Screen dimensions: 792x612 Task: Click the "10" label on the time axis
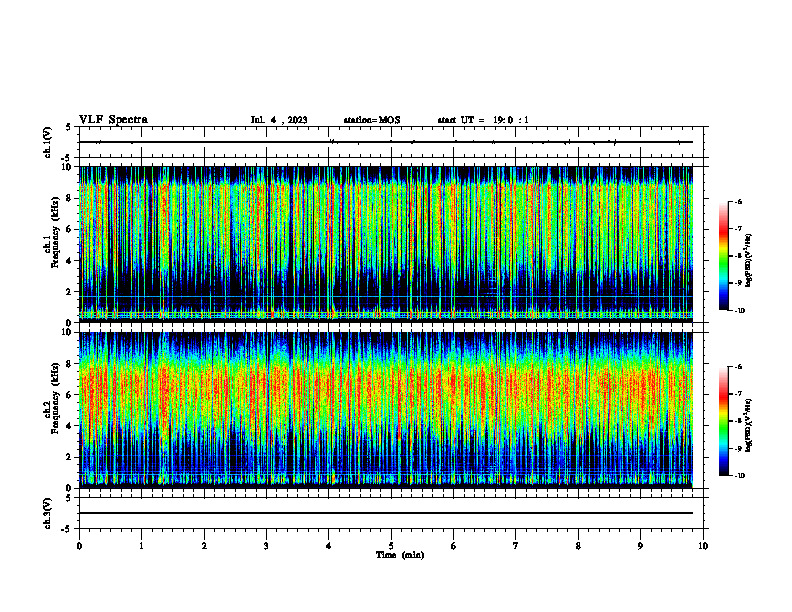click(703, 546)
